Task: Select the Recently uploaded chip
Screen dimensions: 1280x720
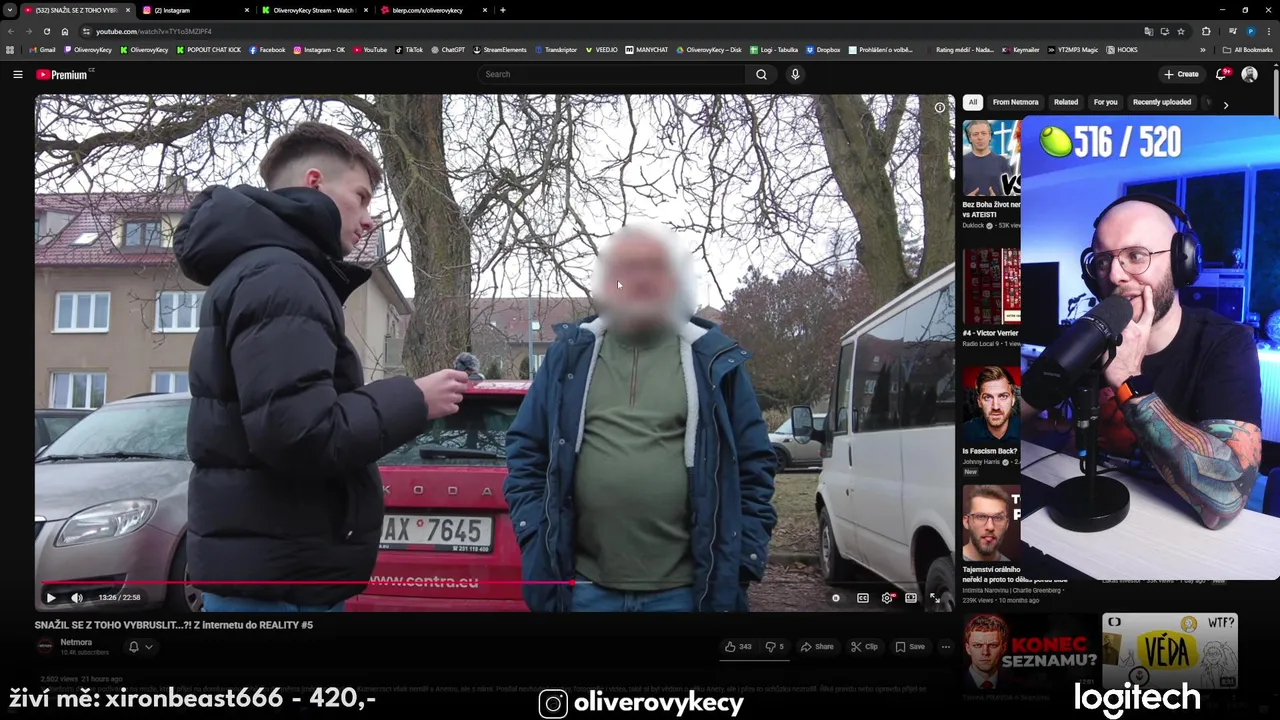Action: [1161, 102]
